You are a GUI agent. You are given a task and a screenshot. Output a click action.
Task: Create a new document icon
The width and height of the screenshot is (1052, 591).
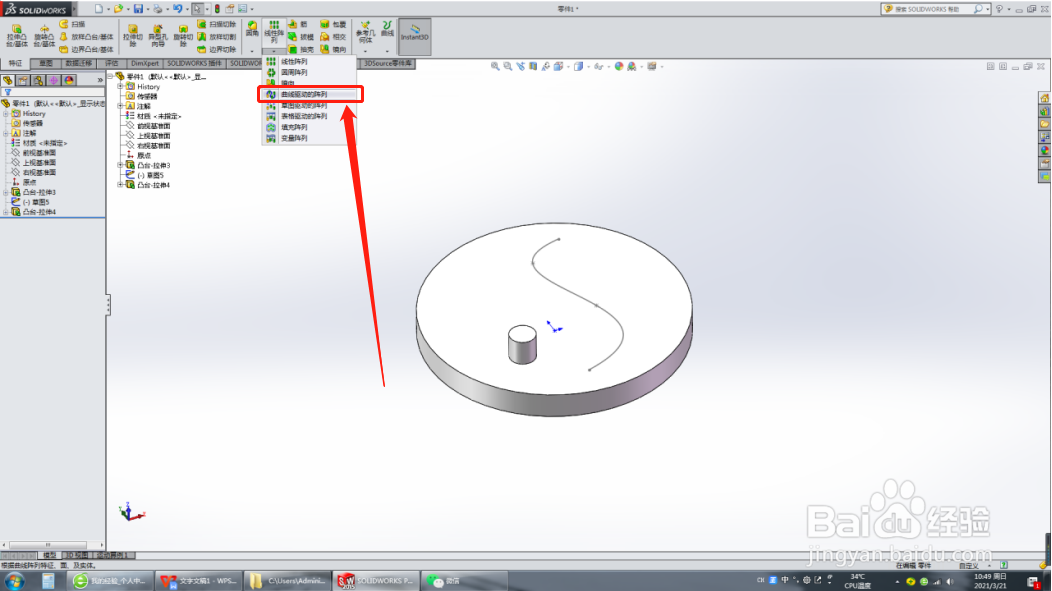(99, 9)
